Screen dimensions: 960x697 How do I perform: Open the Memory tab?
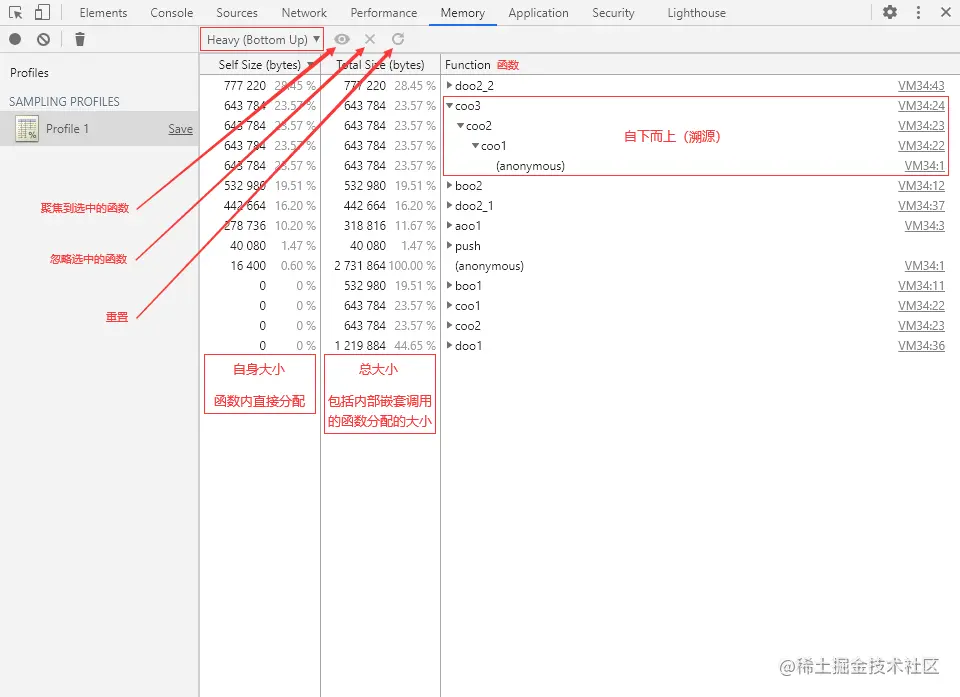click(x=463, y=13)
